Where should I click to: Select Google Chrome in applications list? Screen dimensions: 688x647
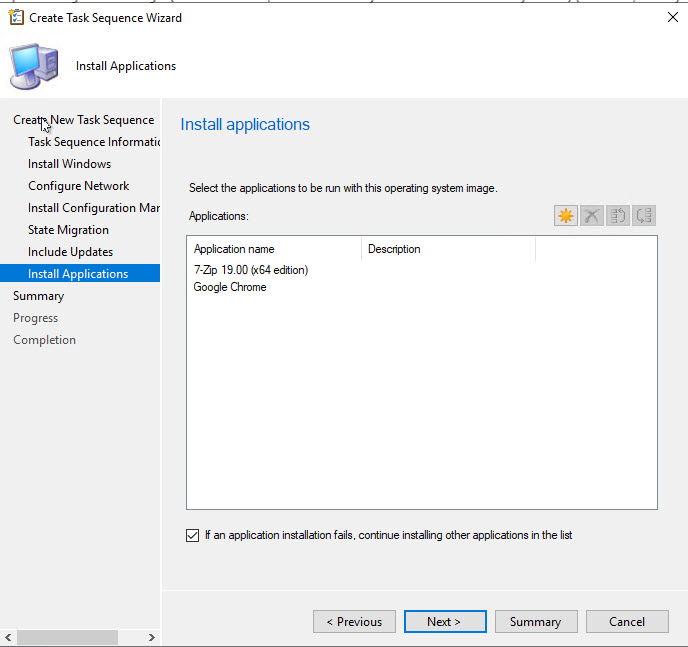tap(230, 287)
